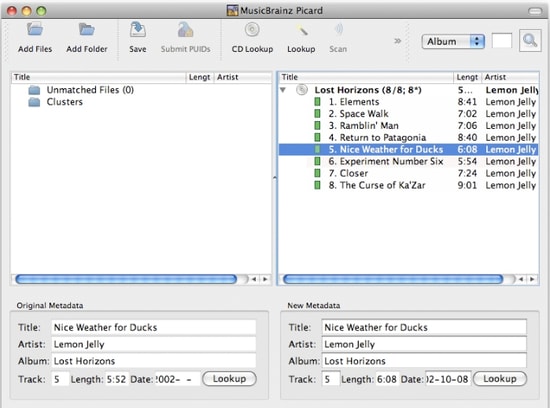Click the green match icon for Space Walk

pyautogui.click(x=317, y=114)
